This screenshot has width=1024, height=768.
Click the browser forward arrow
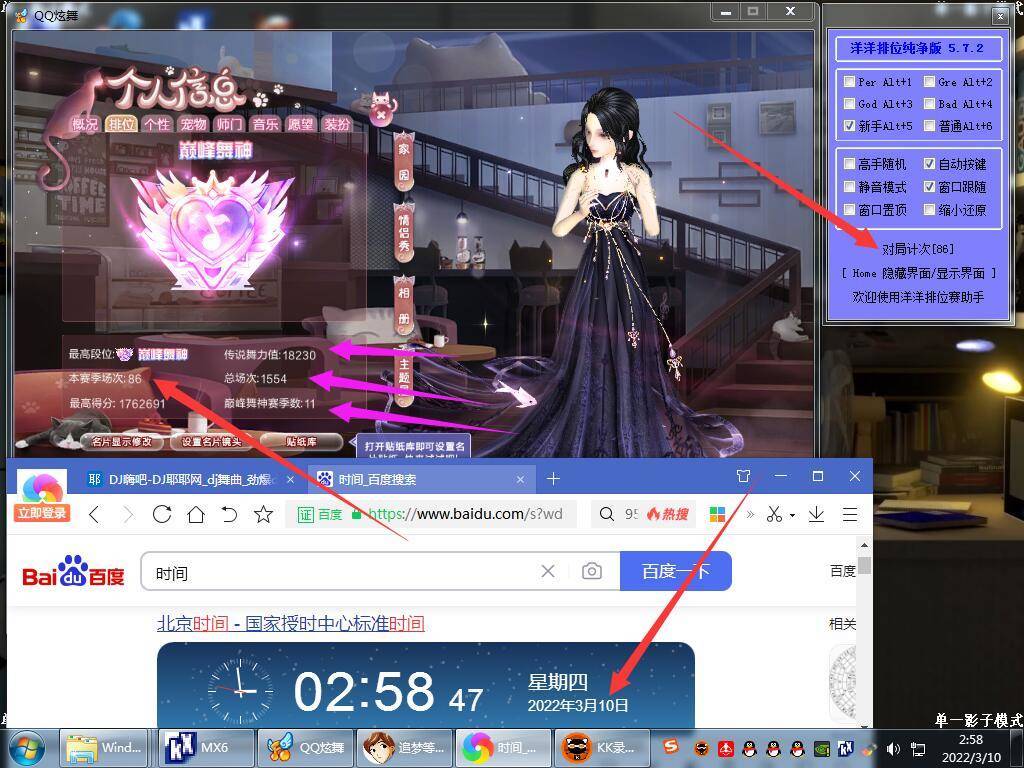pyautogui.click(x=128, y=515)
